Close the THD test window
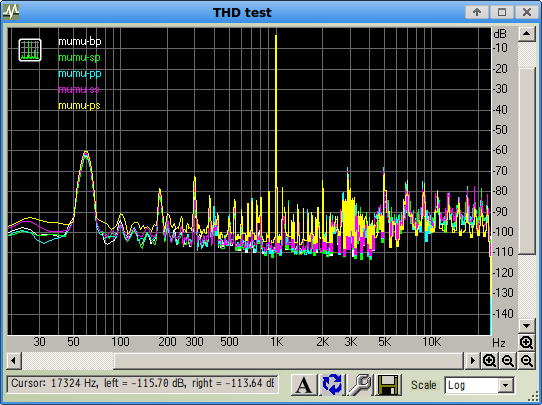 pyautogui.click(x=527, y=12)
